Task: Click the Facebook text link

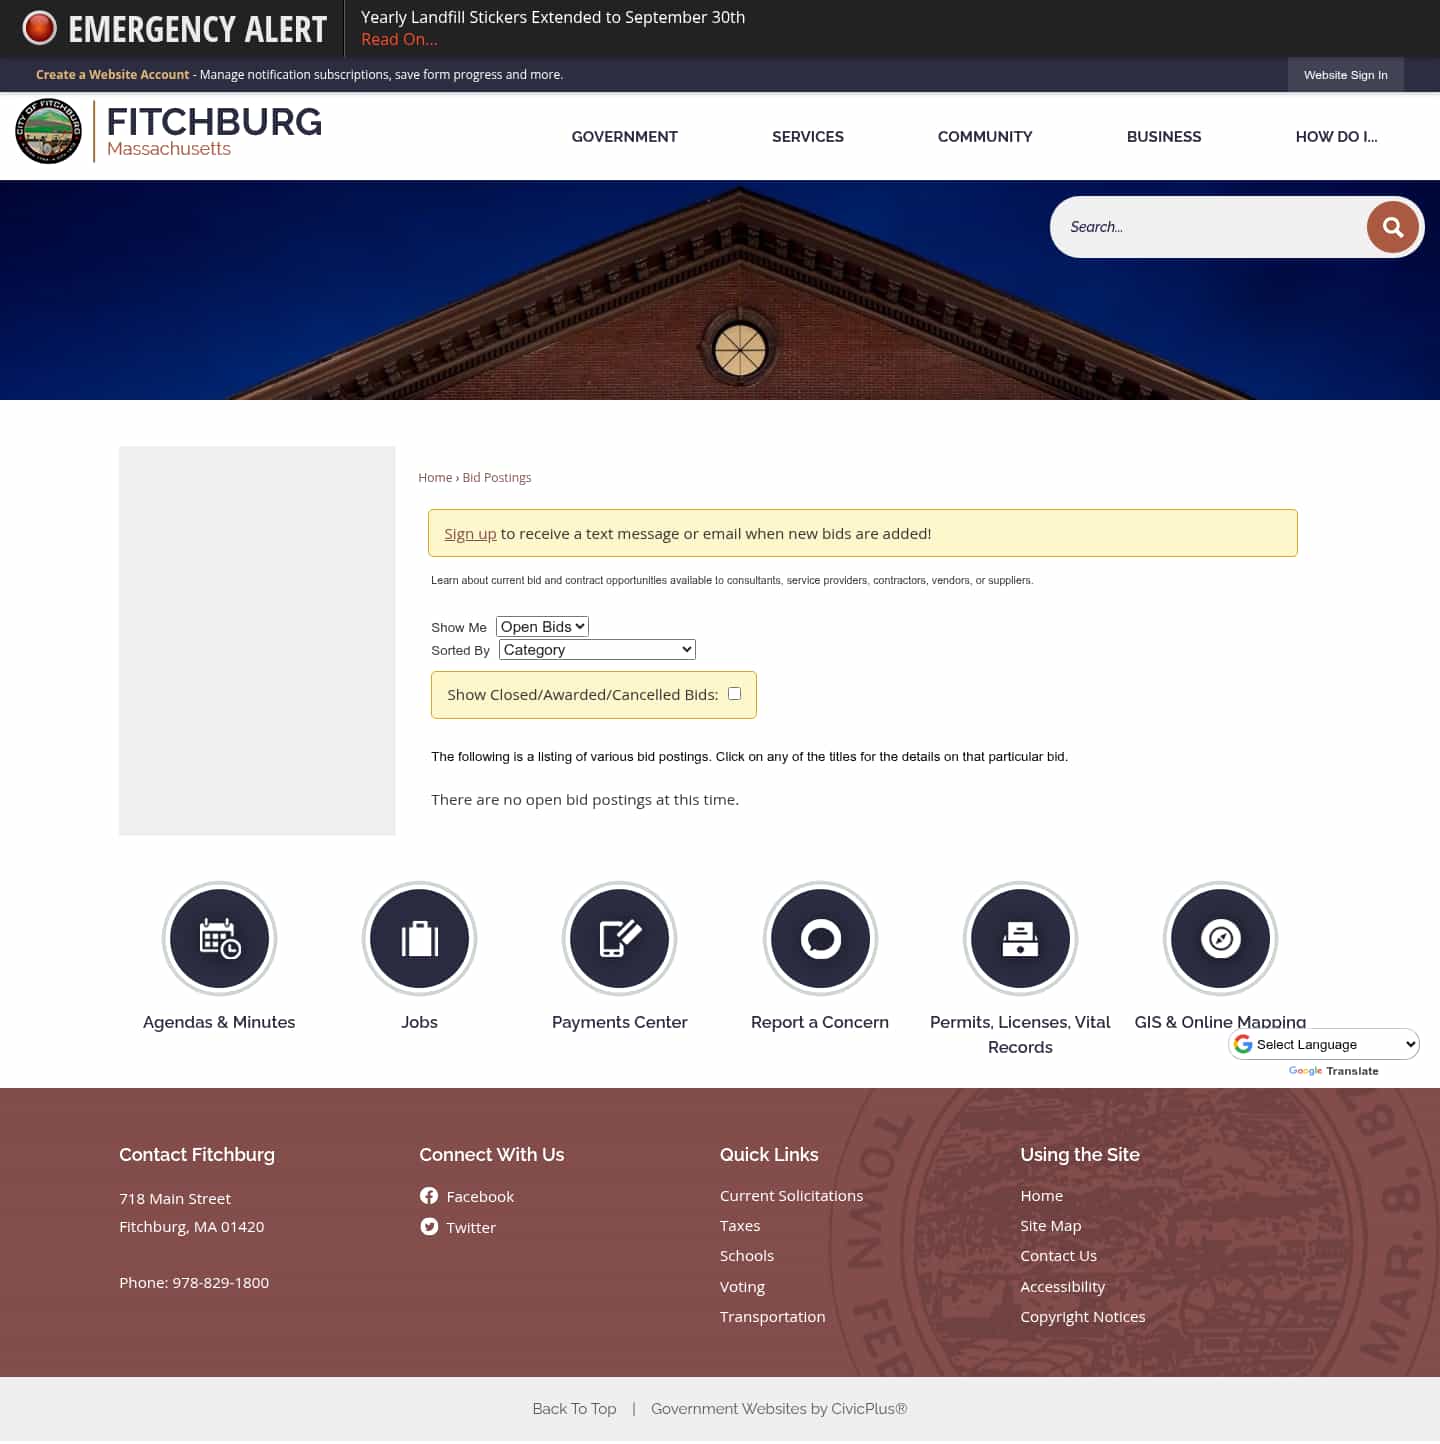Action: (480, 1197)
